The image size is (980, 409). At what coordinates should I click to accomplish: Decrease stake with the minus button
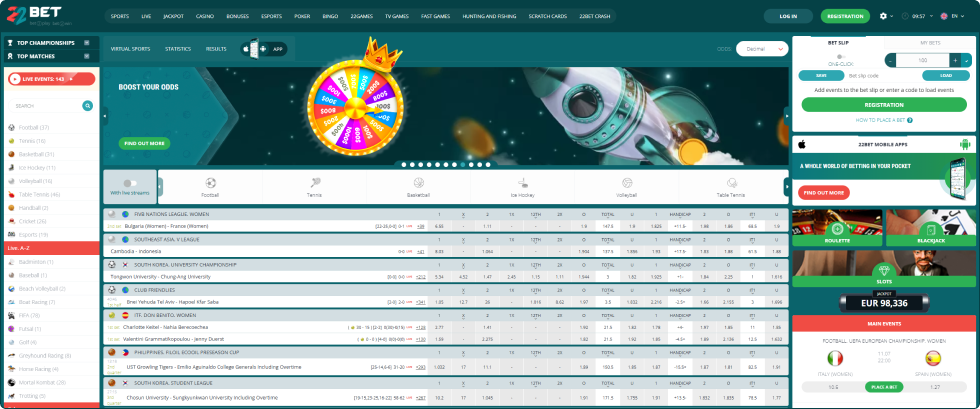pos(891,61)
